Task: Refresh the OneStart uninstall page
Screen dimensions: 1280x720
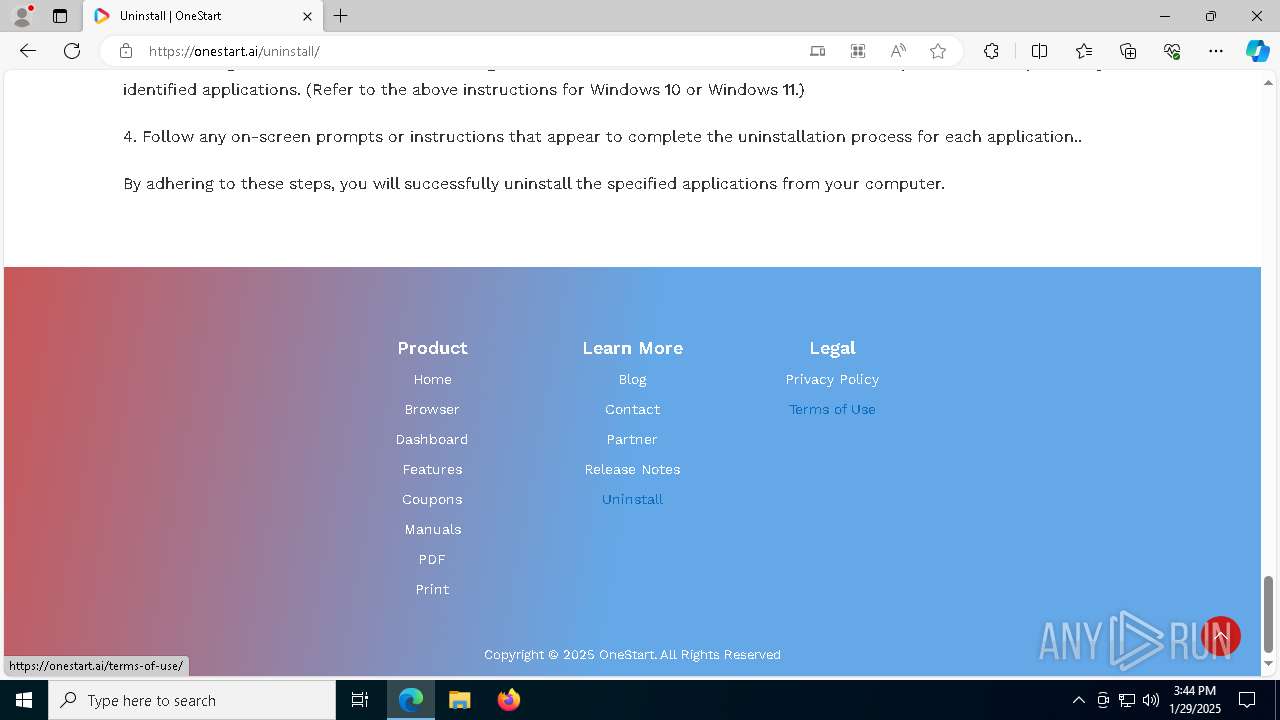Action: (72, 51)
